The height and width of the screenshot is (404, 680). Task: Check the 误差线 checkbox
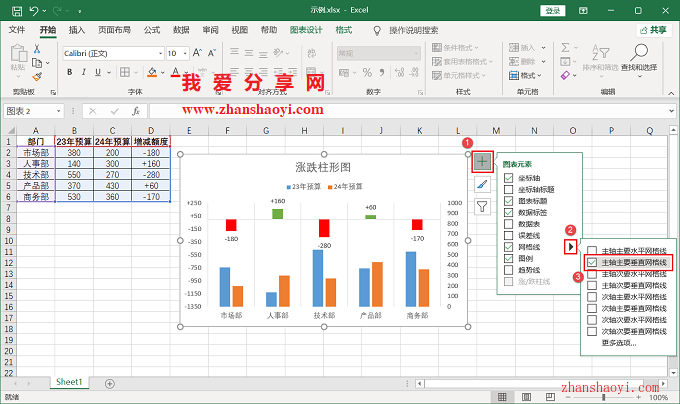pos(509,235)
